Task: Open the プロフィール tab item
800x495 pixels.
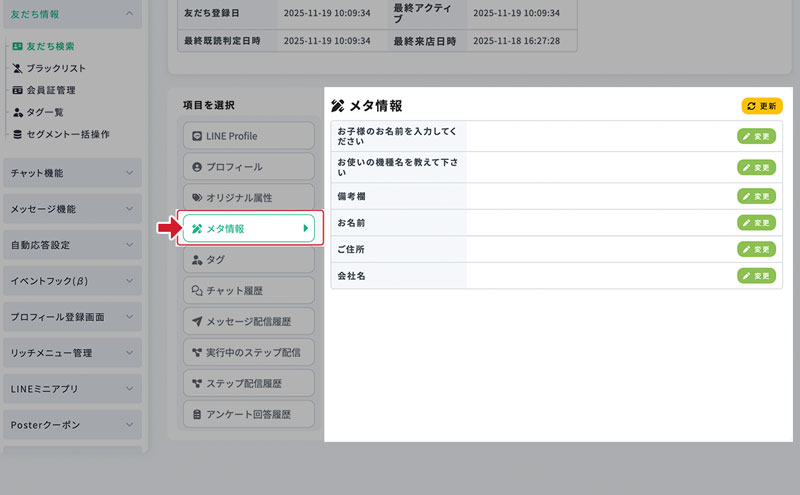Action: coord(248,166)
